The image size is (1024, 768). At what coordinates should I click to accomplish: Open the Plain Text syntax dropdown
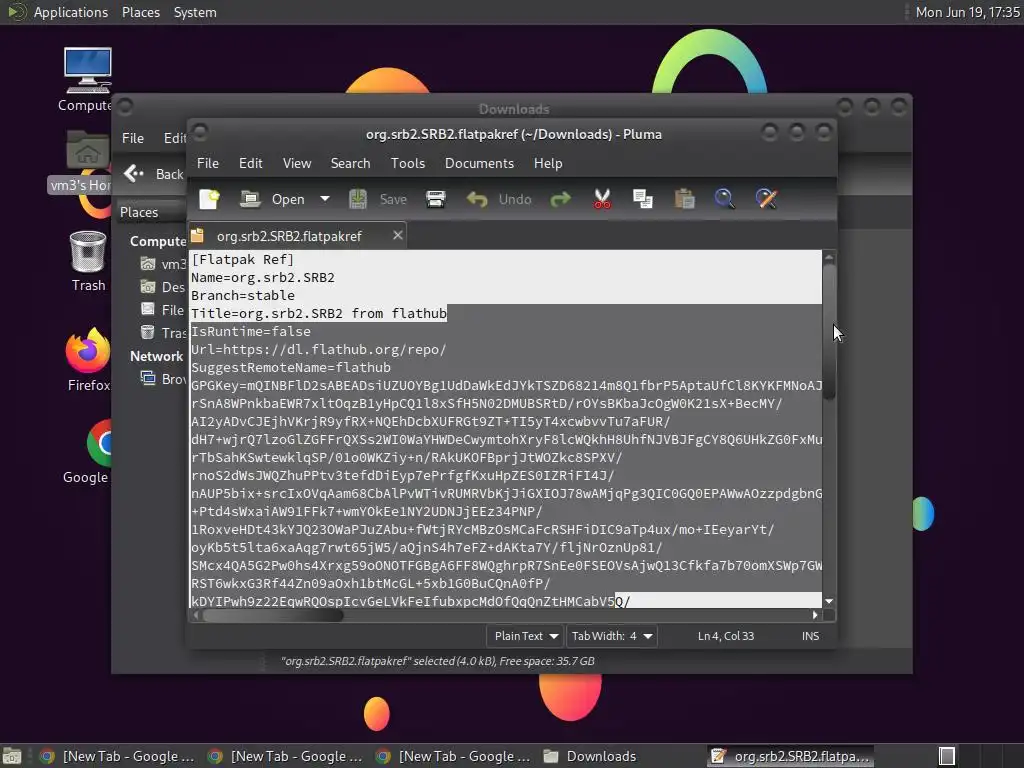(x=525, y=636)
